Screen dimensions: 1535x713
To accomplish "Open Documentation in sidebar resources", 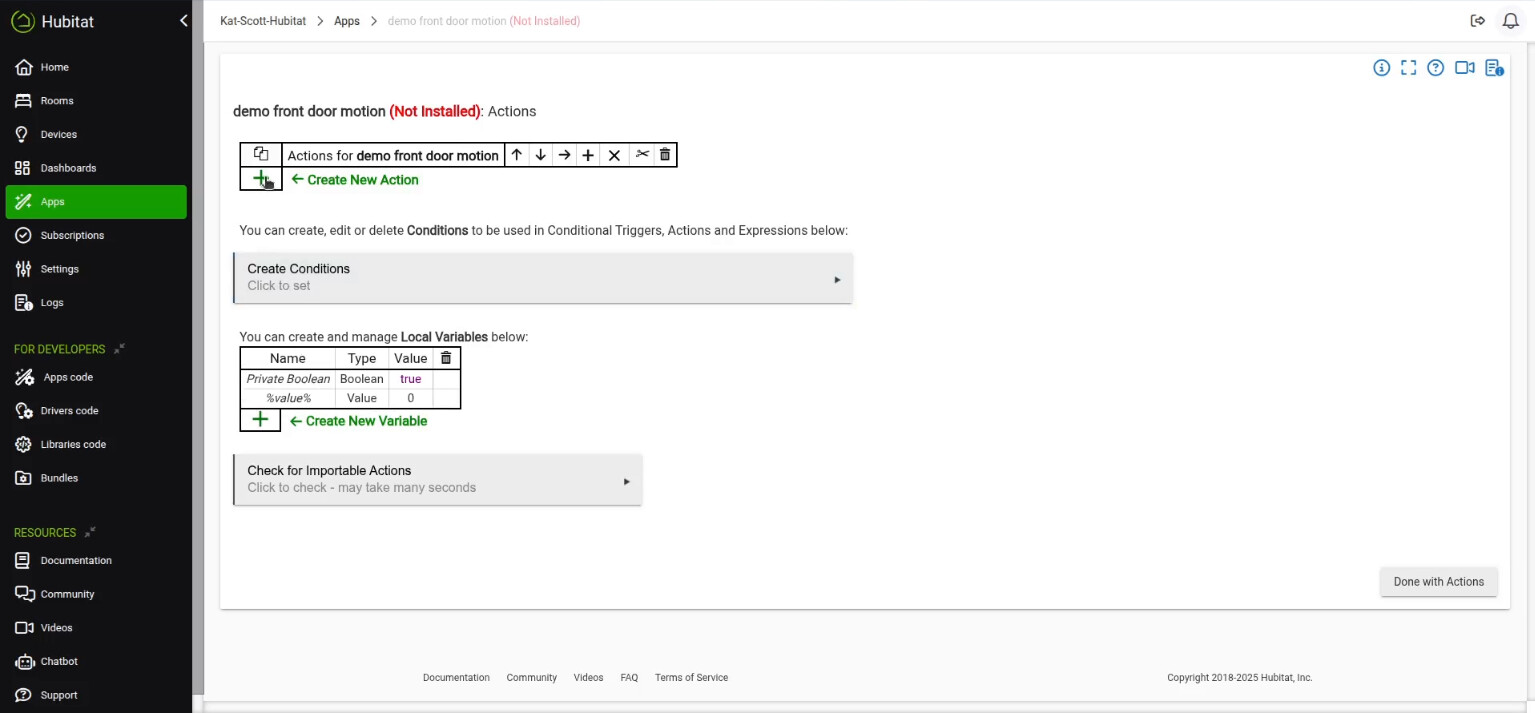I will pos(96,560).
